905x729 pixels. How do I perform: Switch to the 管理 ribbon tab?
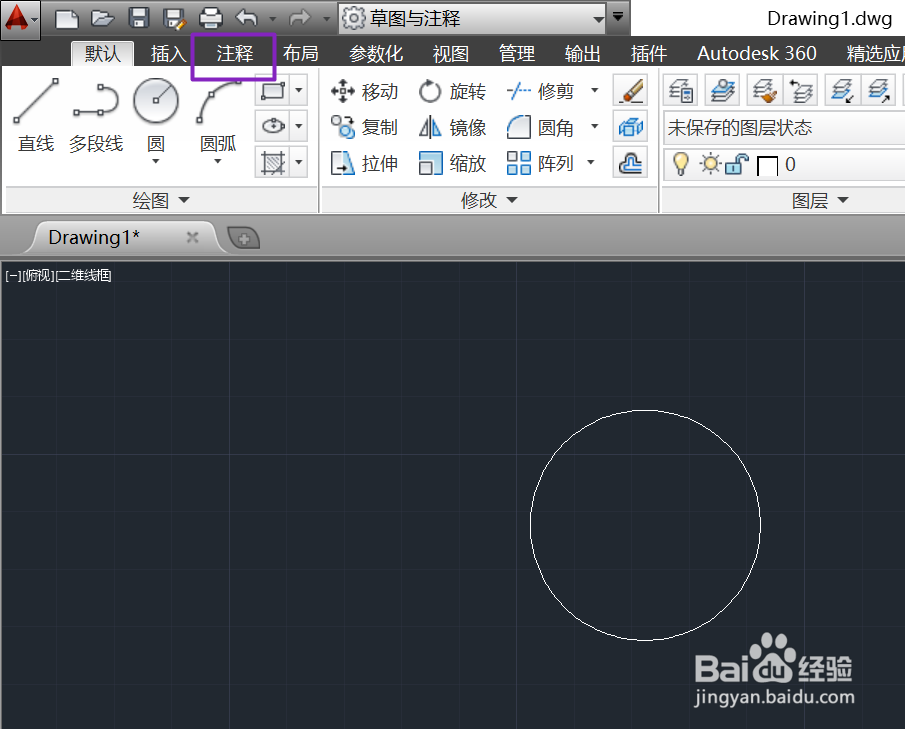[x=517, y=54]
